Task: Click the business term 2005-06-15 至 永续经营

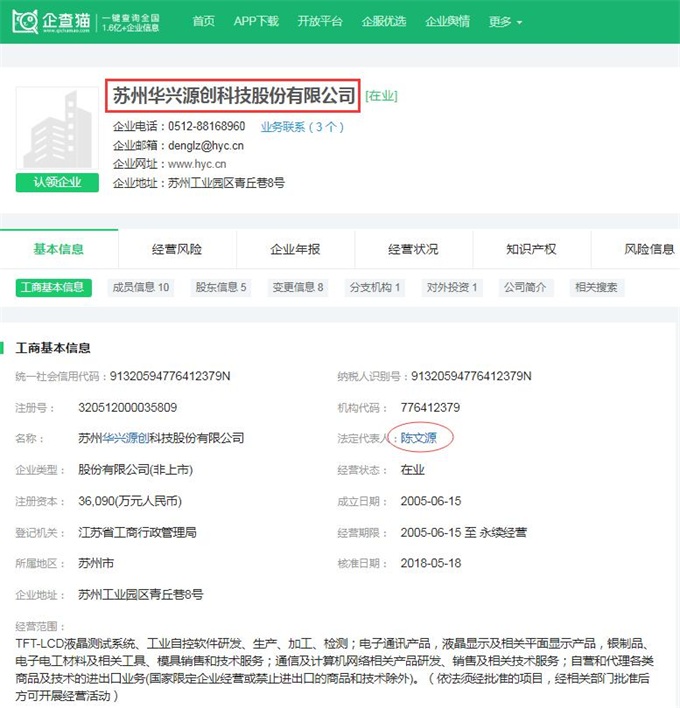Action: (x=464, y=532)
